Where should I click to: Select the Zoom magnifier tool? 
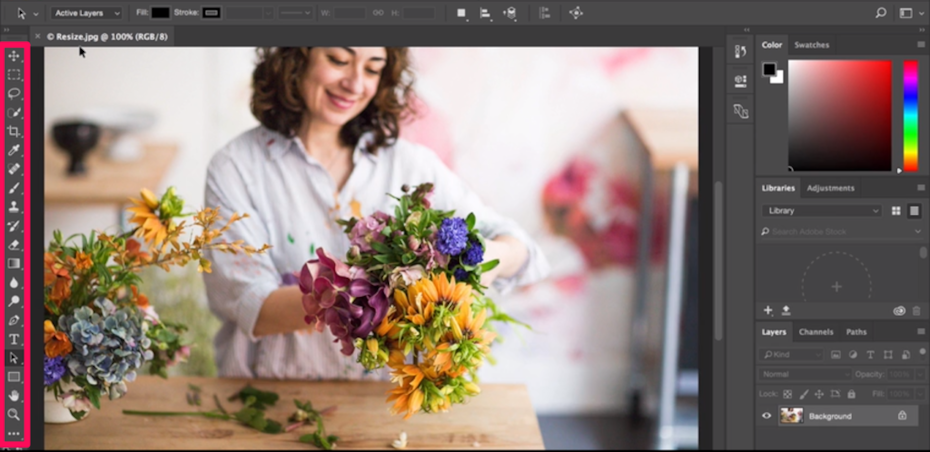click(x=14, y=414)
